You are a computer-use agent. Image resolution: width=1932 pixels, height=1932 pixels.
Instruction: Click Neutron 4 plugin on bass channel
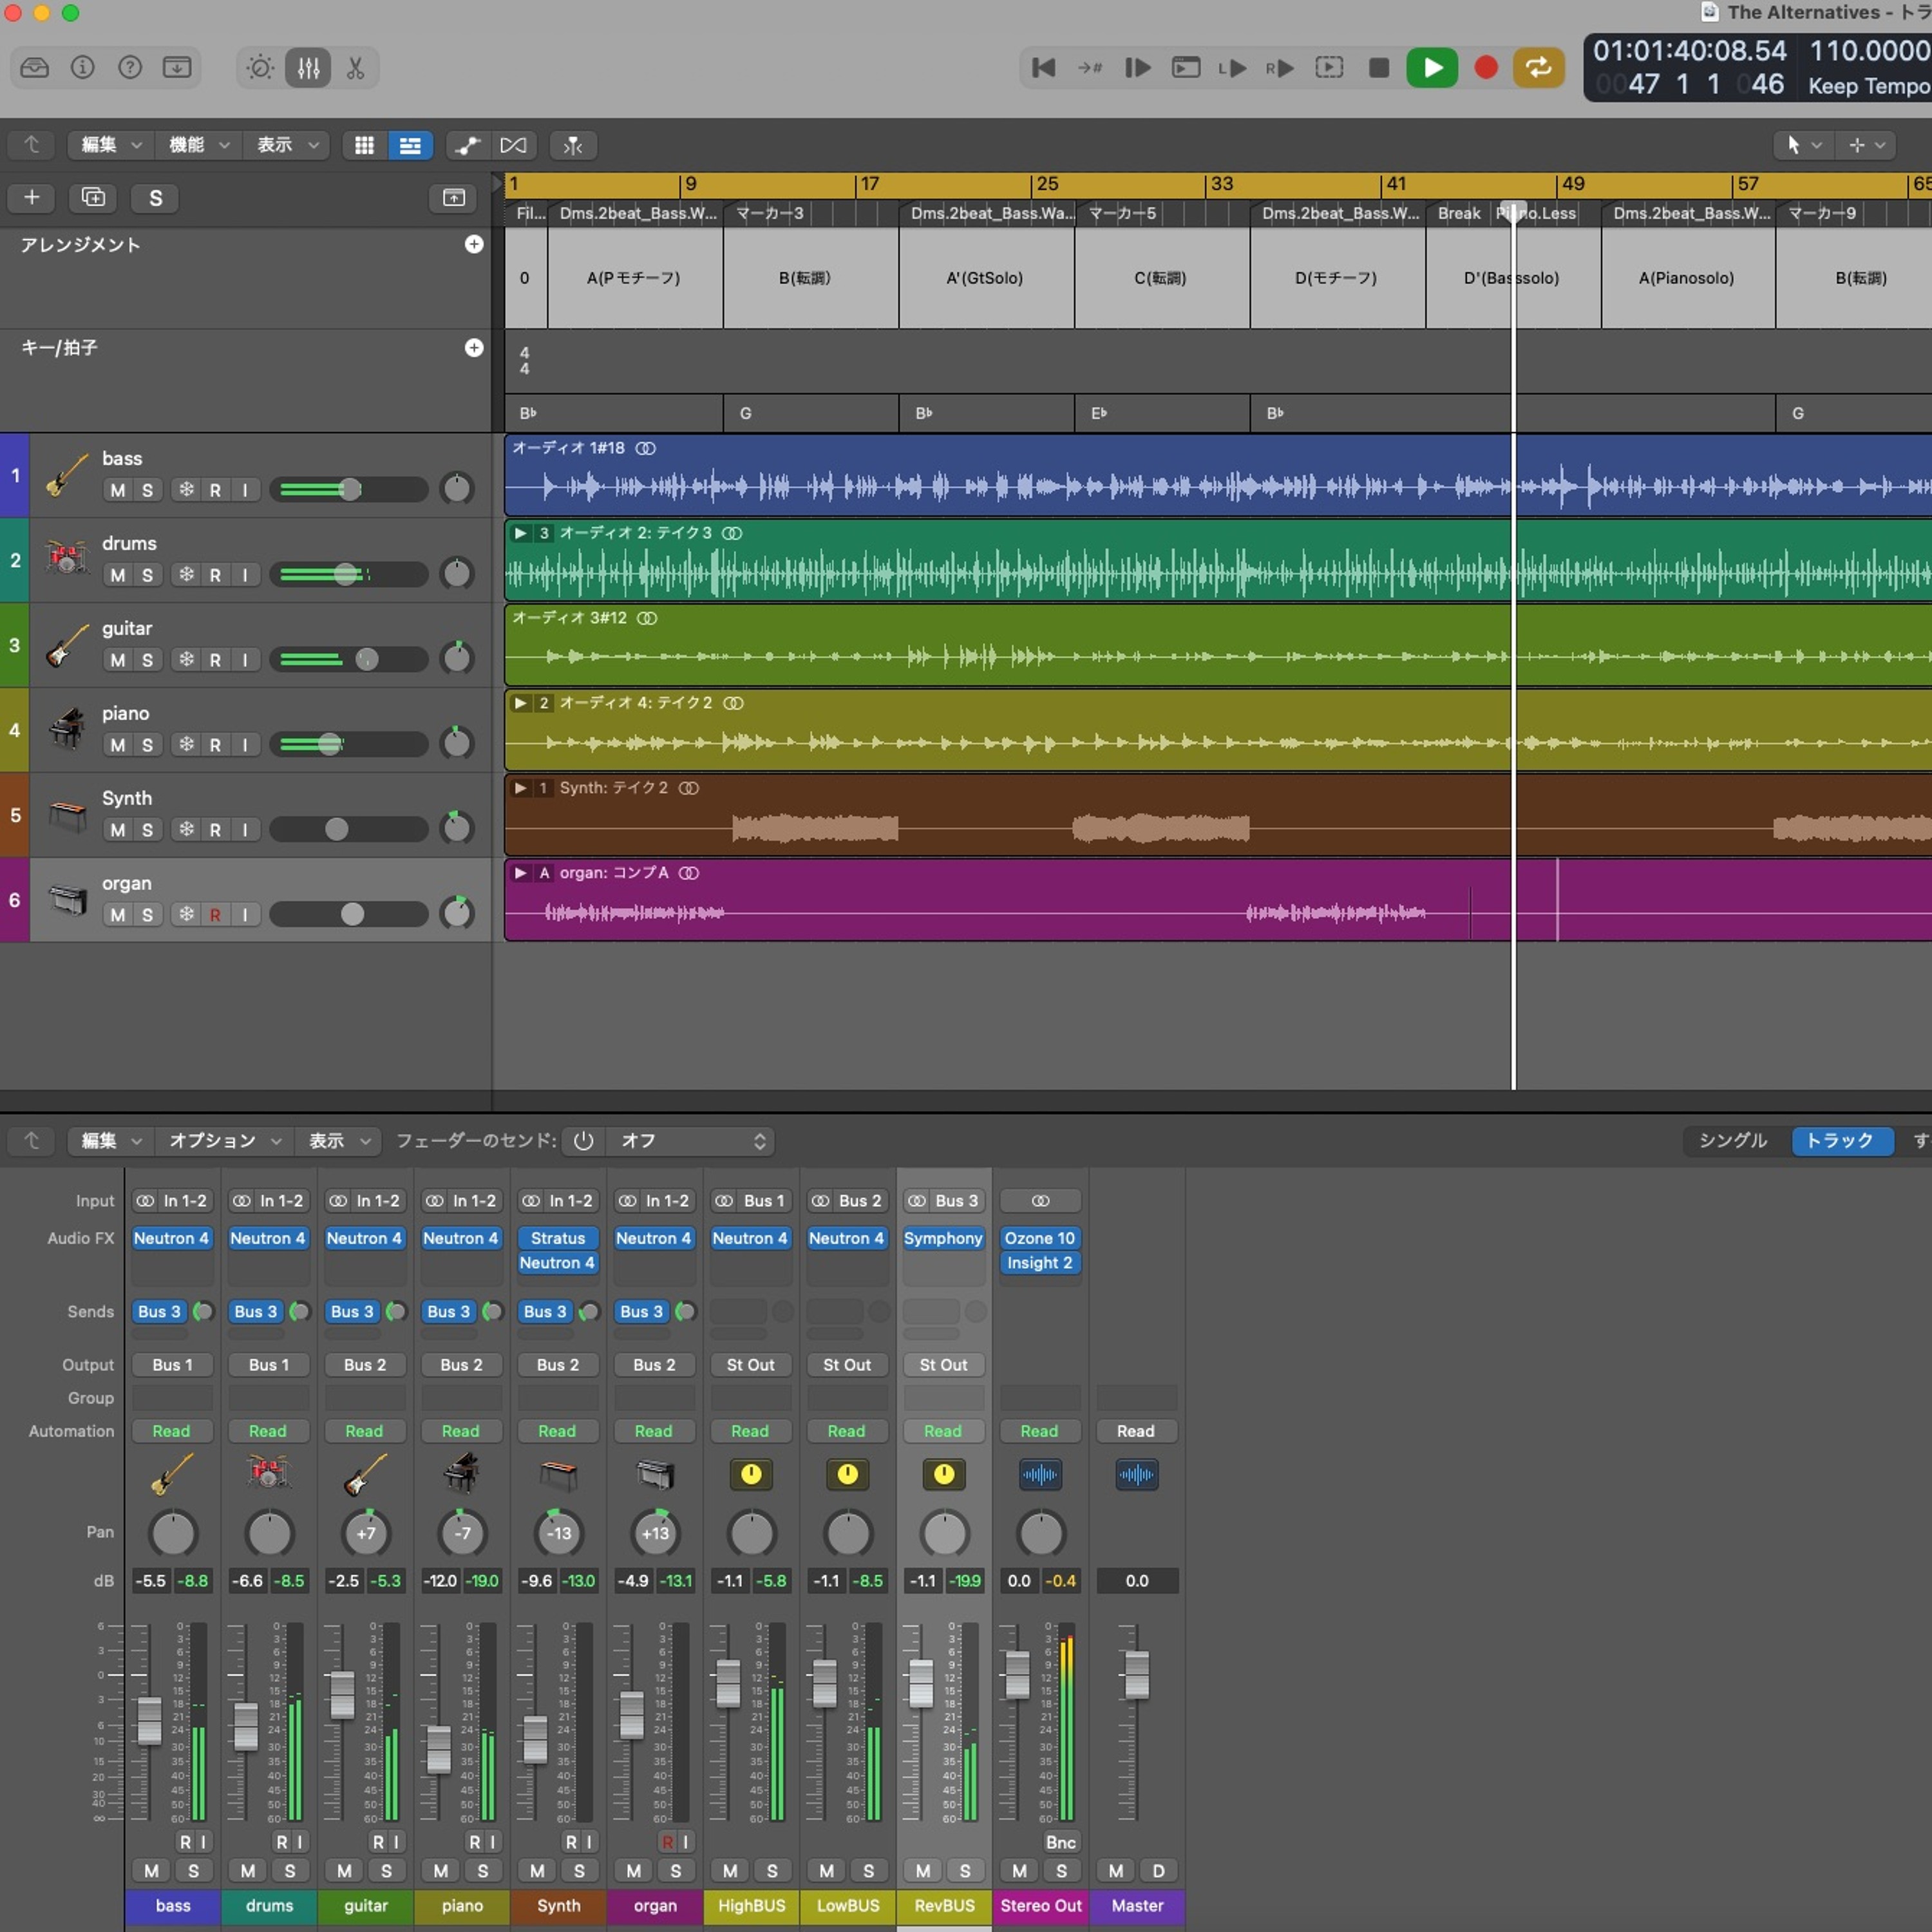click(x=171, y=1238)
